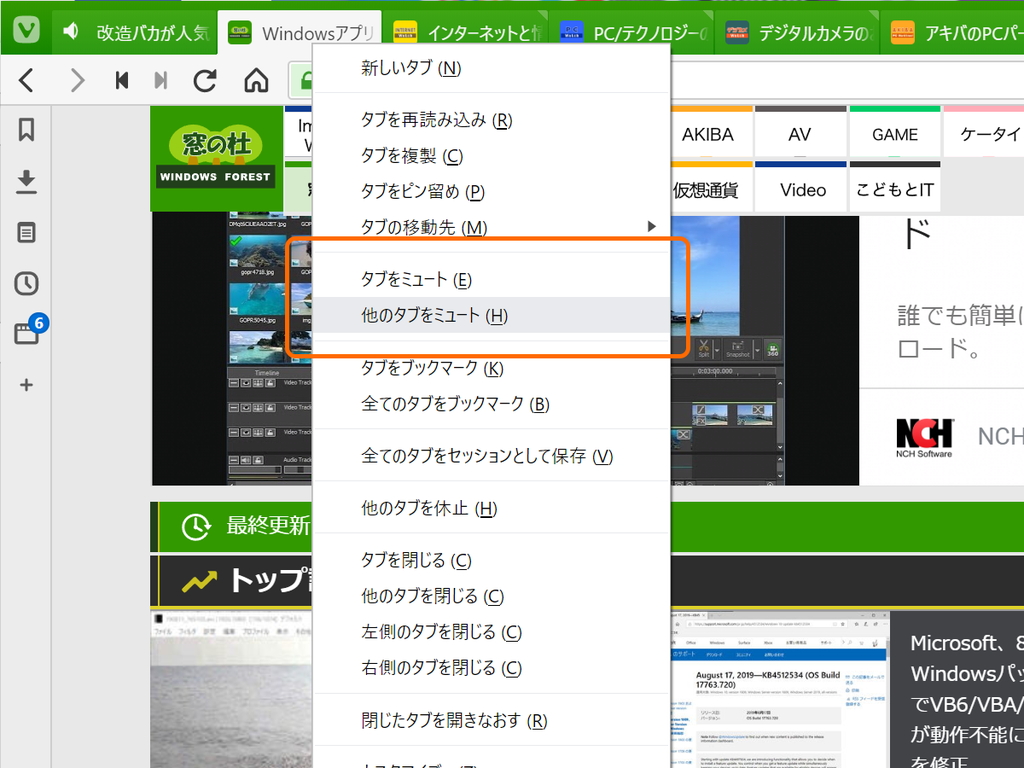Reload the current page
This screenshot has height=768, width=1024.
(x=206, y=80)
